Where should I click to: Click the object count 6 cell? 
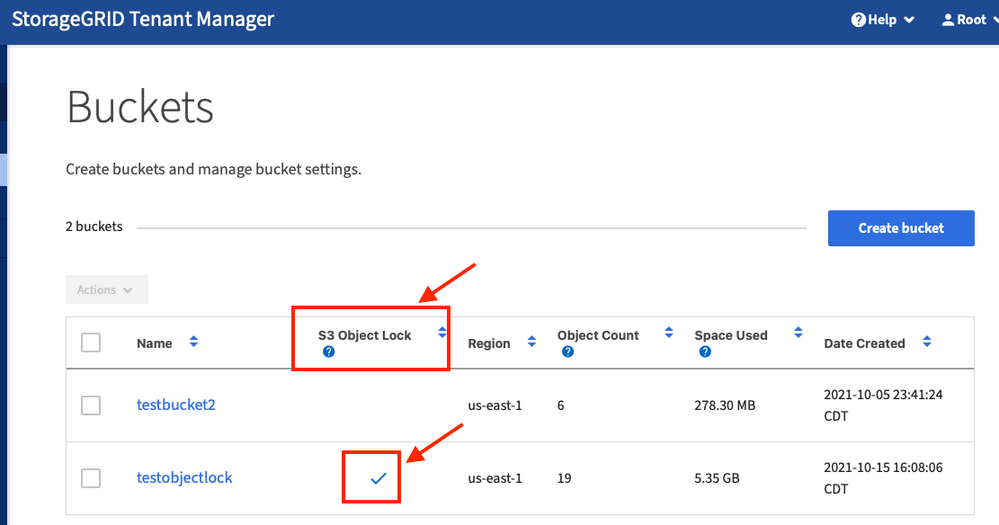[561, 406]
